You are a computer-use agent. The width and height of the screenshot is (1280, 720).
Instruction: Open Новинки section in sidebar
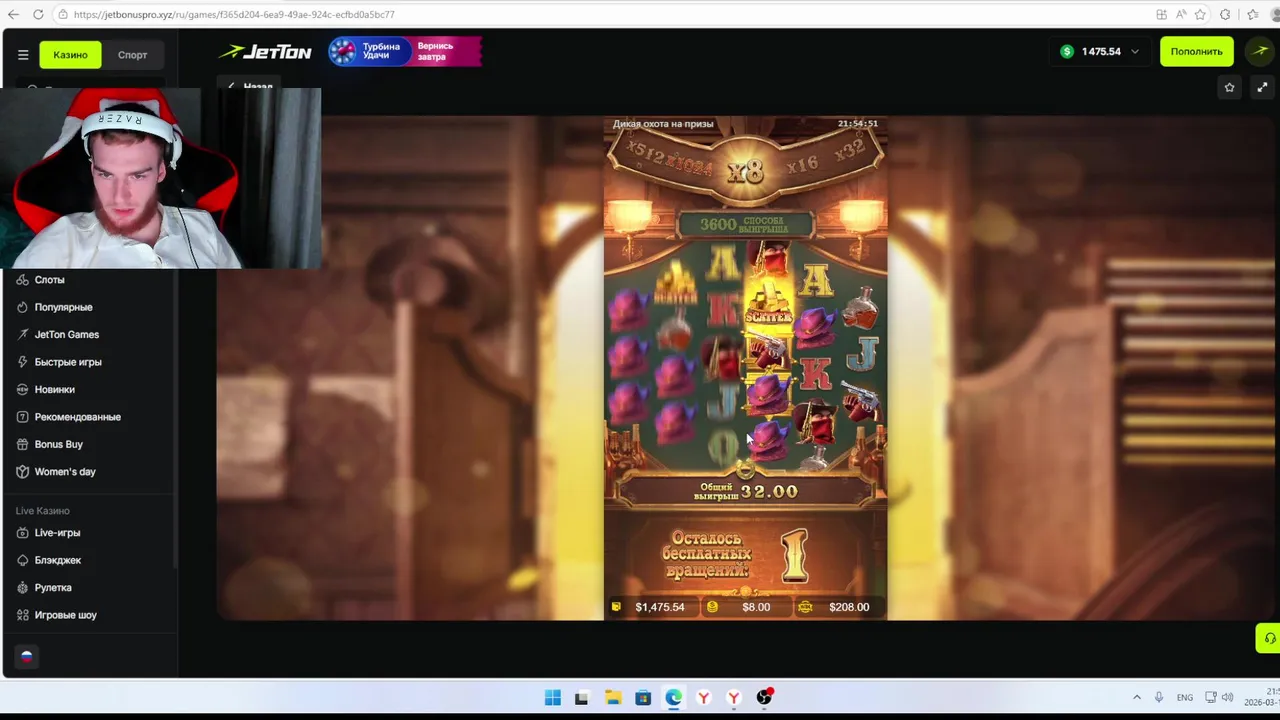pos(54,389)
